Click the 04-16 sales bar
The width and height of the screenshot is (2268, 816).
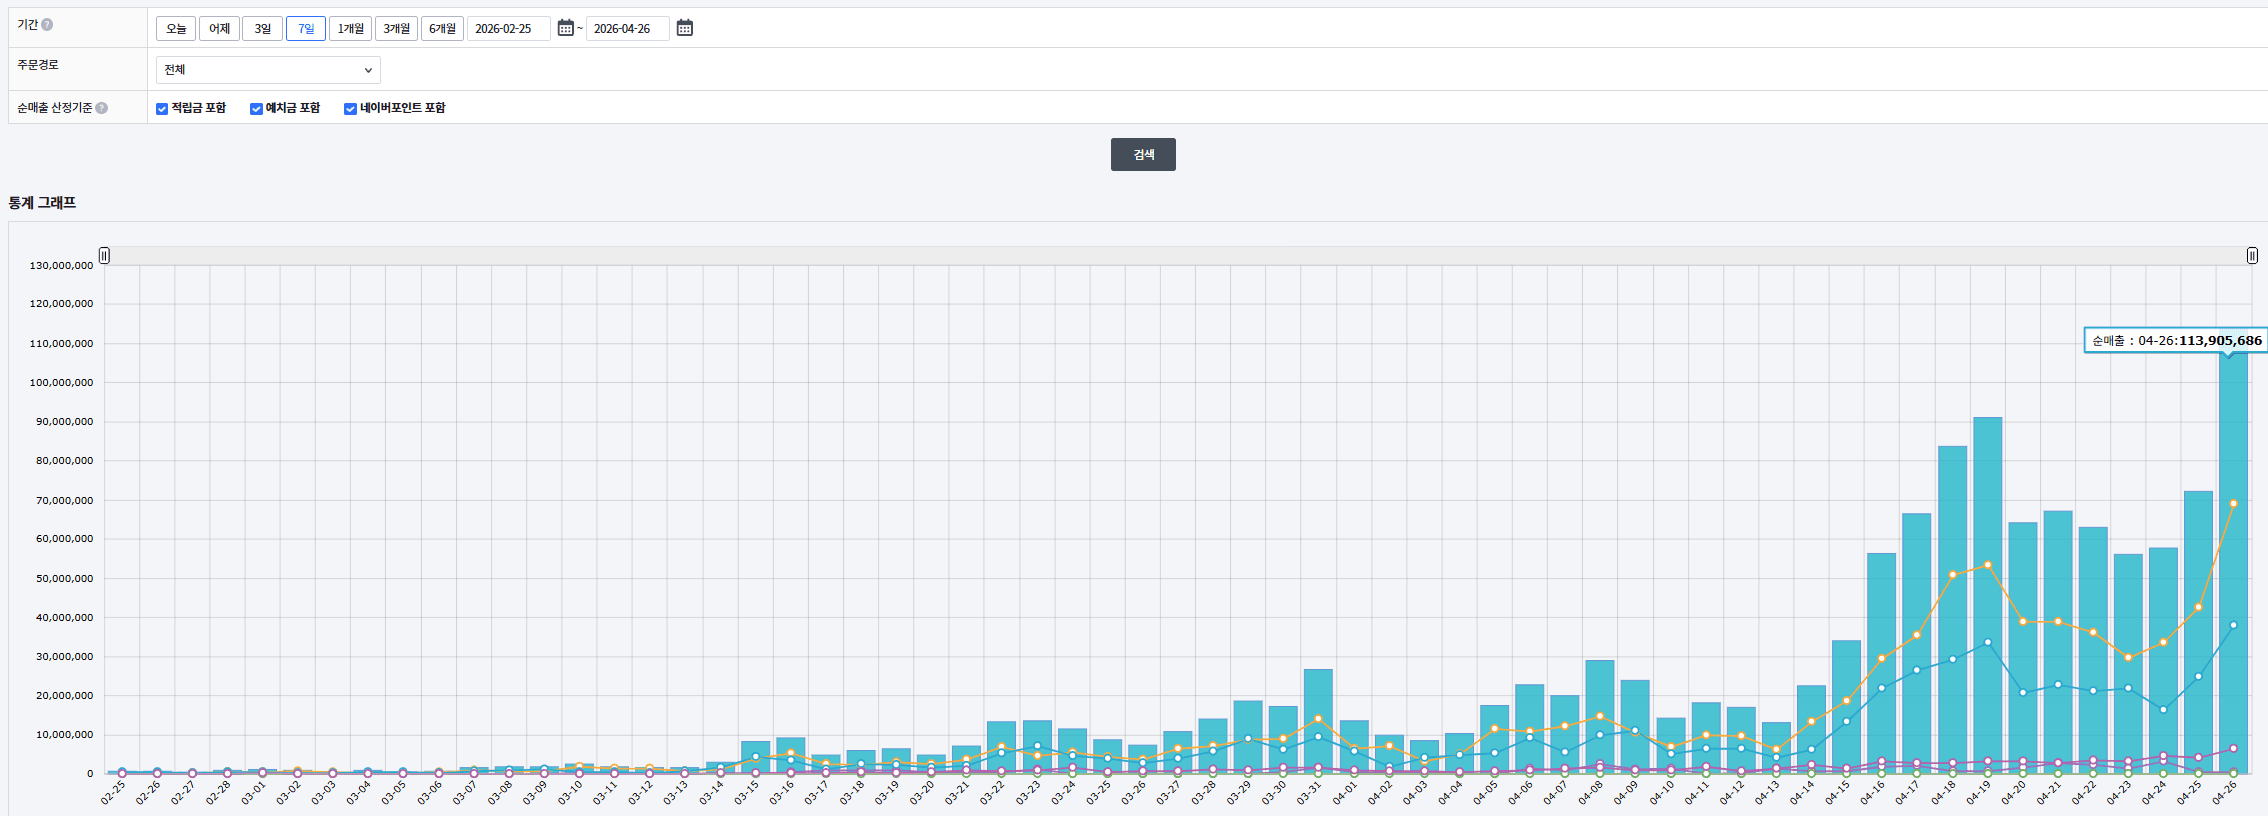tap(1881, 664)
